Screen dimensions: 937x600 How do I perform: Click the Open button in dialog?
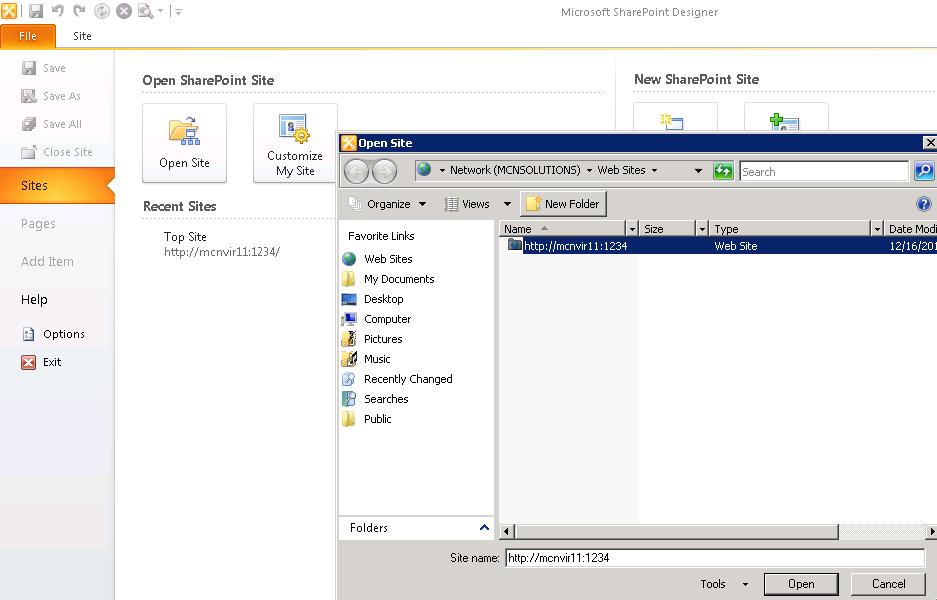click(801, 584)
